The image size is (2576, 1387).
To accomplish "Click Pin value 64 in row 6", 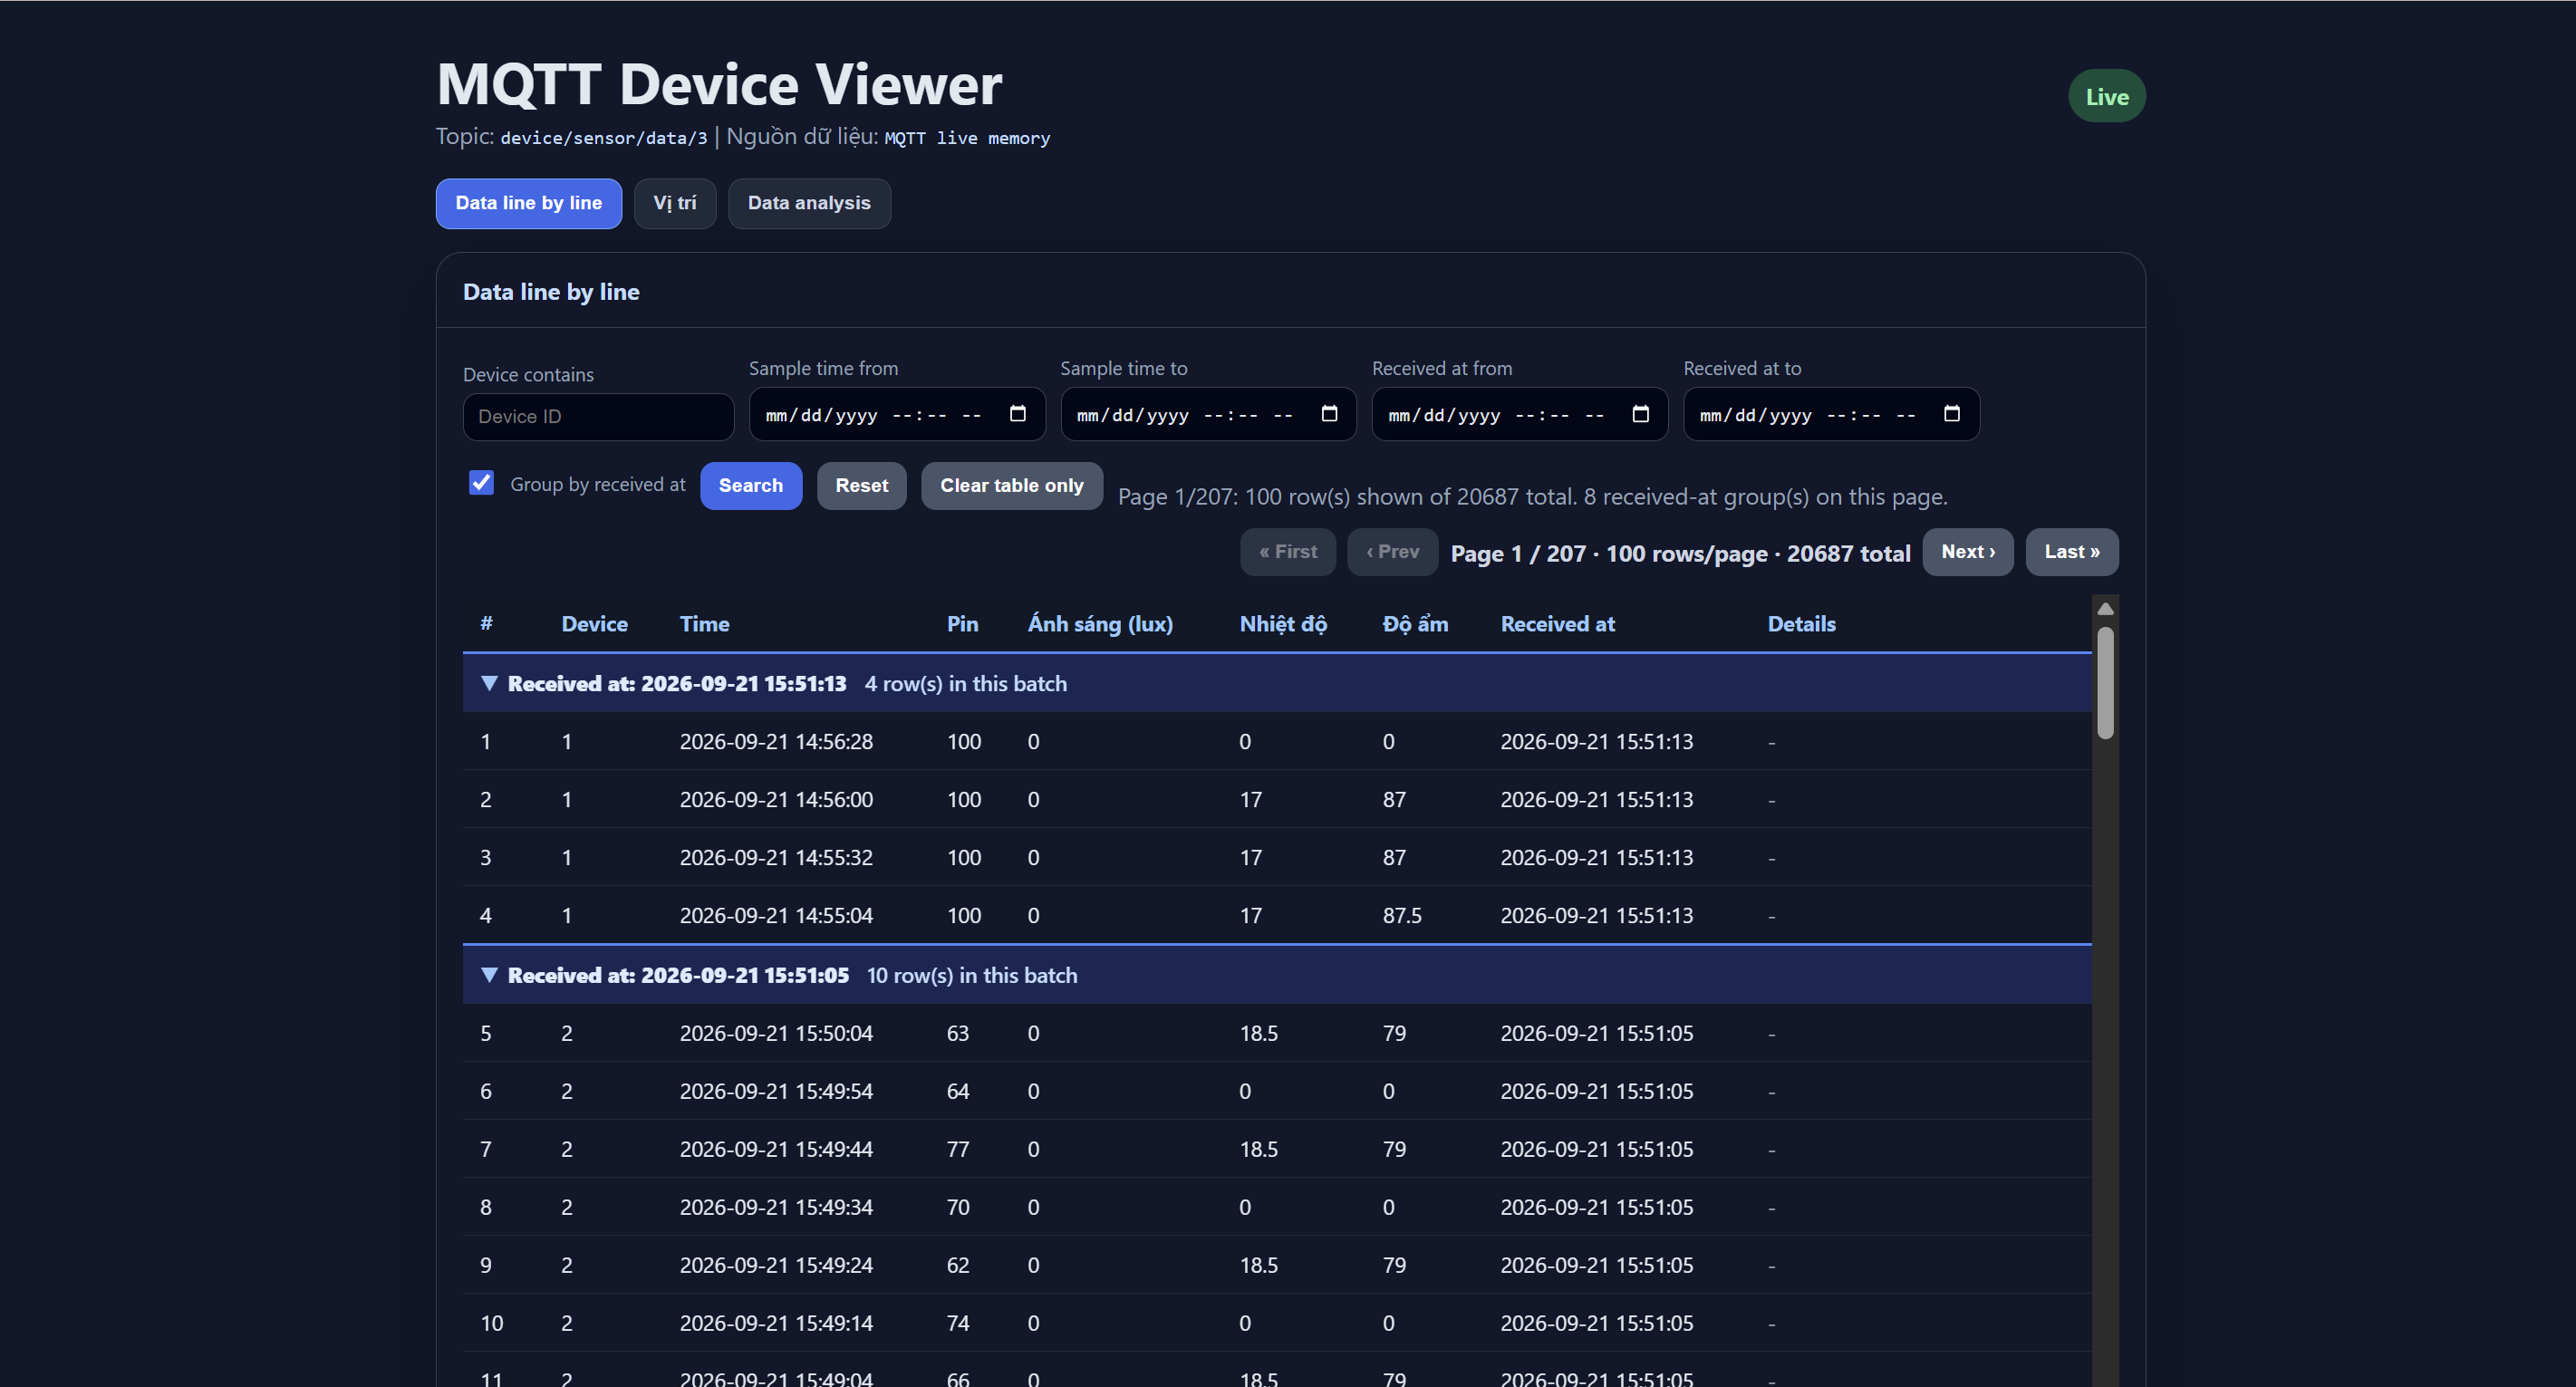I will point(958,1092).
